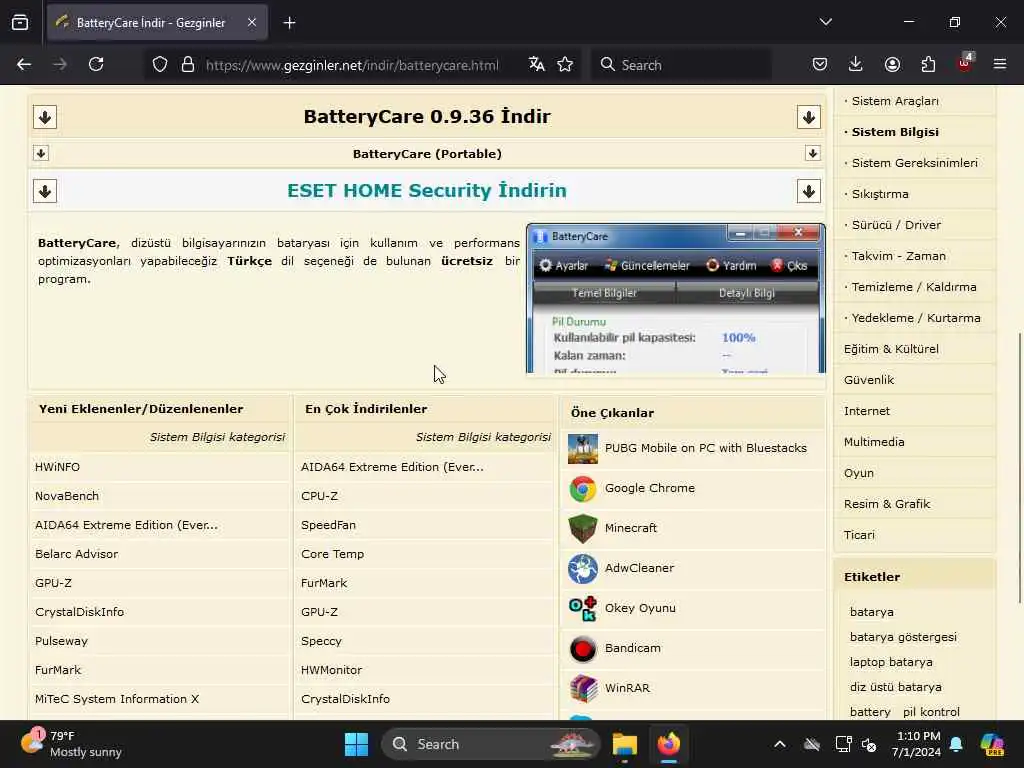
Task: Click the Firefox Search input field
Action: 681,65
